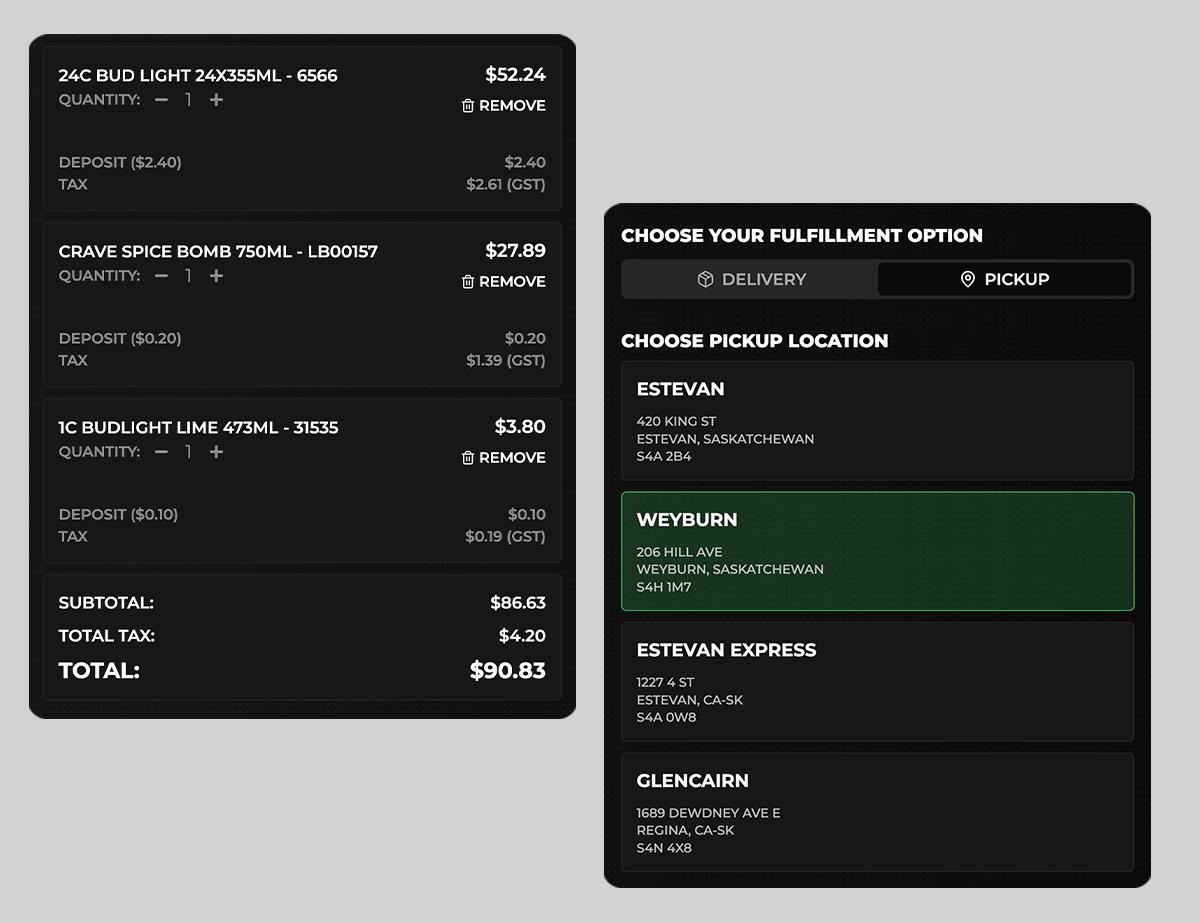This screenshot has width=1200, height=923.
Task: Increase quantity of 1C Budlight Lime
Action: click(216, 452)
